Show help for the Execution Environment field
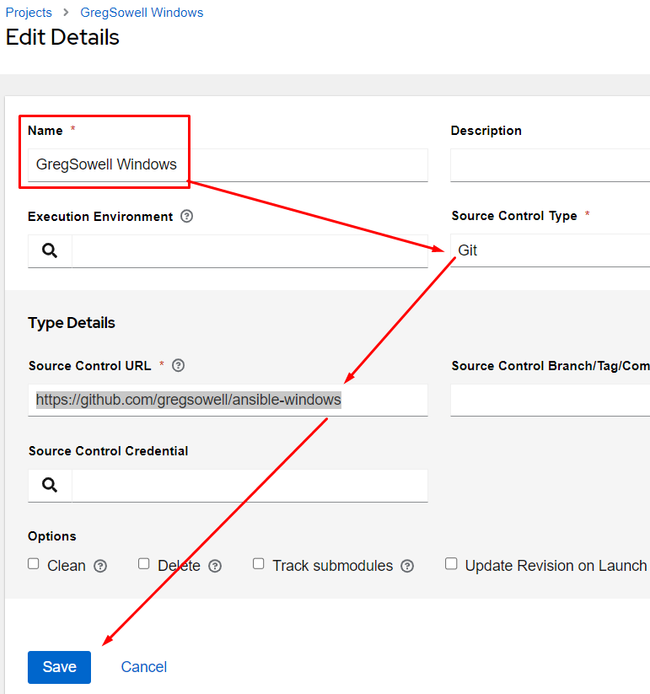The width and height of the screenshot is (650, 694). pyautogui.click(x=187, y=216)
